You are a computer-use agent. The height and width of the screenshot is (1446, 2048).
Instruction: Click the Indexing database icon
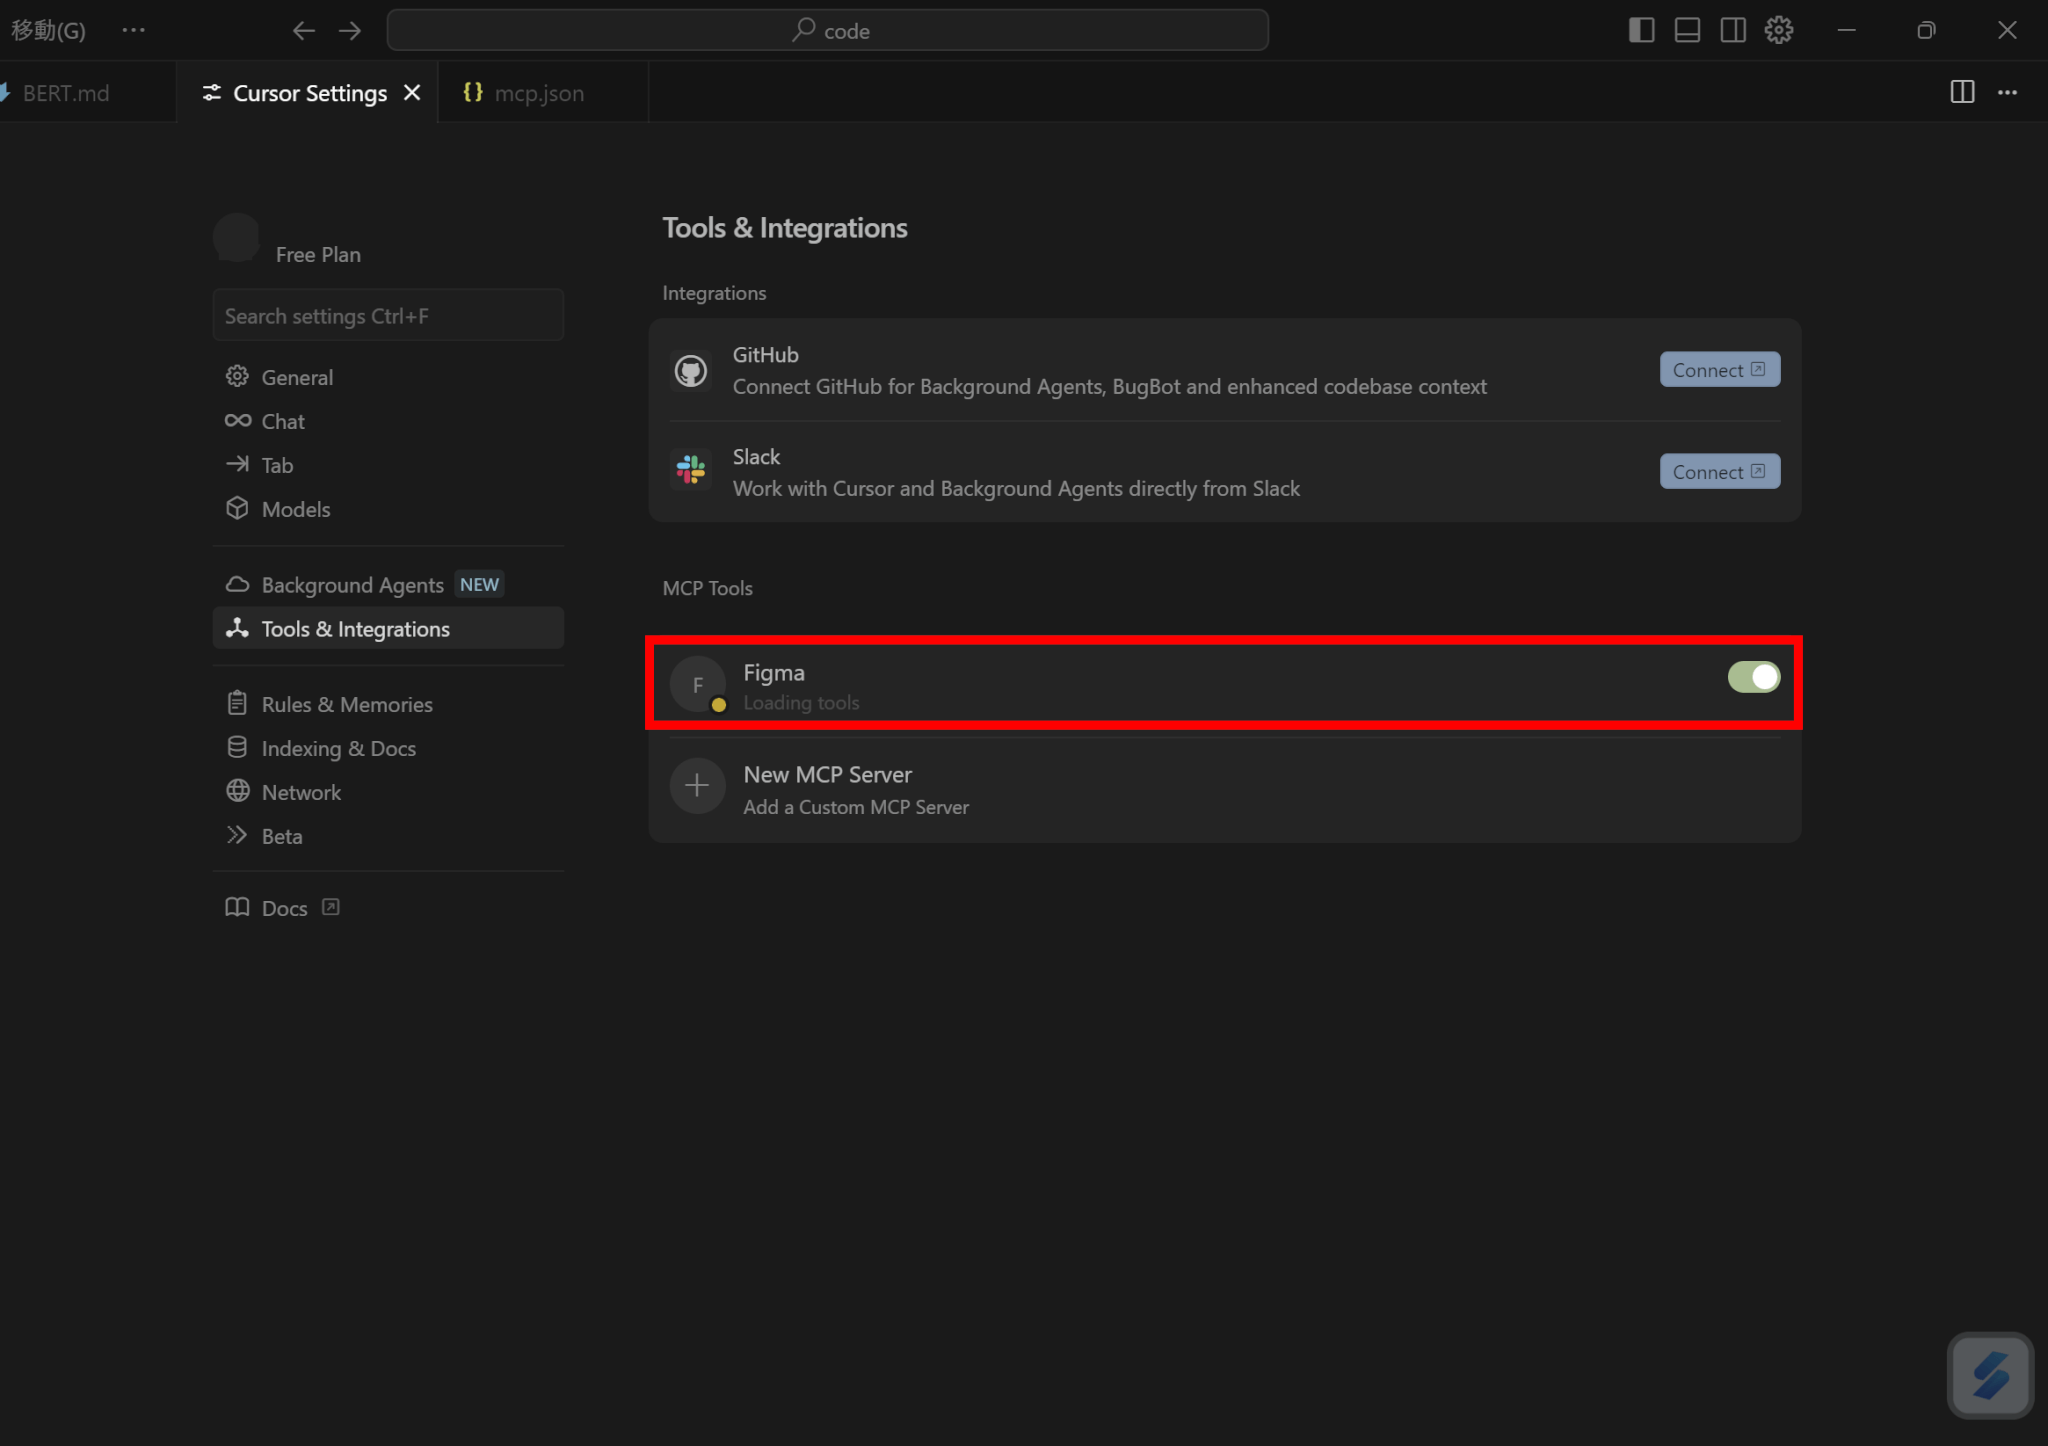(x=237, y=747)
